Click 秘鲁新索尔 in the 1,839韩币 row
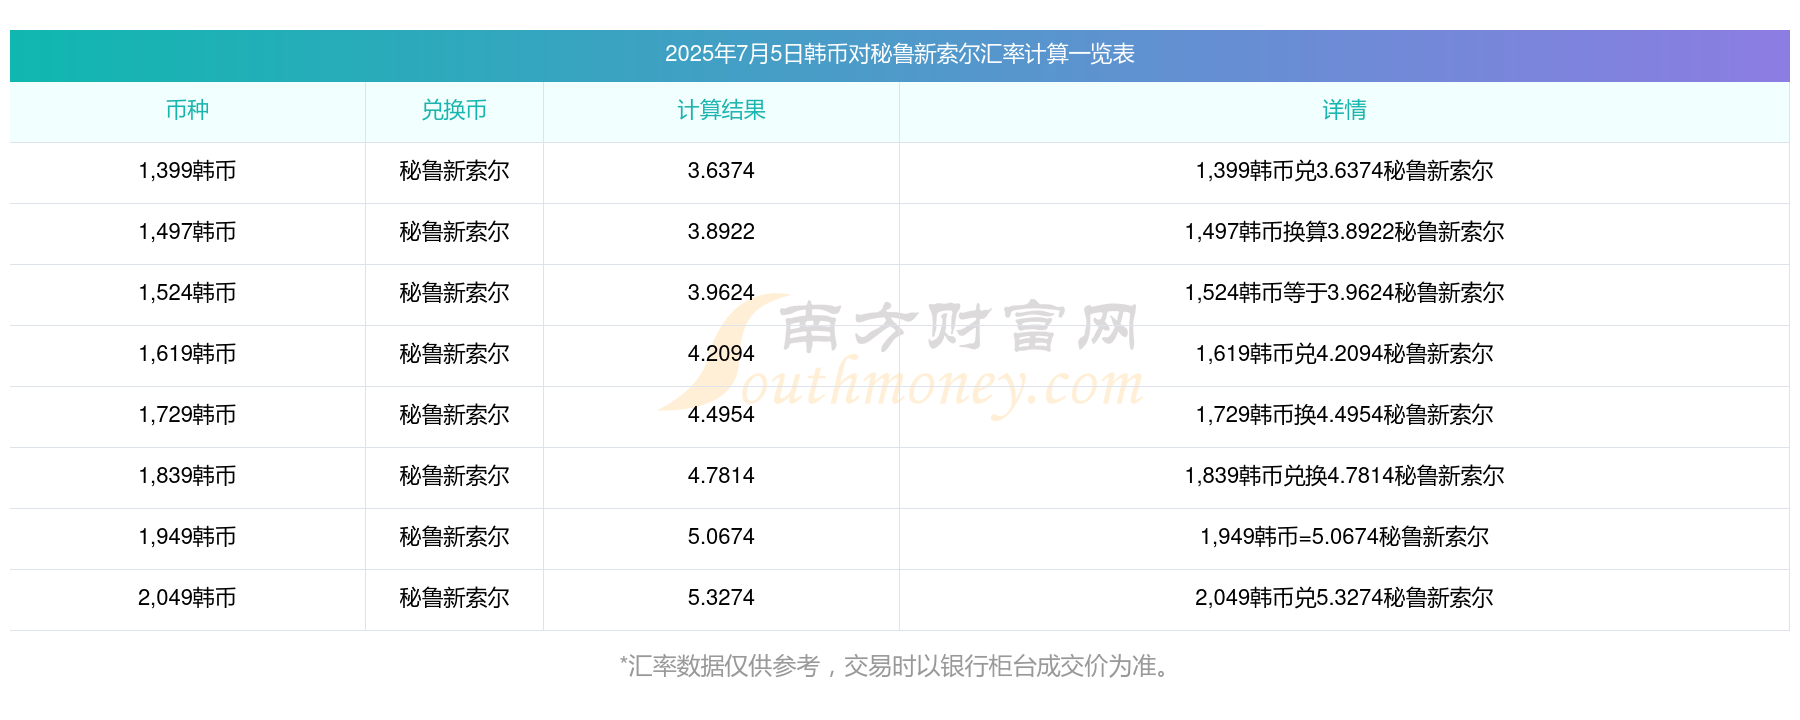This screenshot has height=720, width=1800. coord(454,476)
